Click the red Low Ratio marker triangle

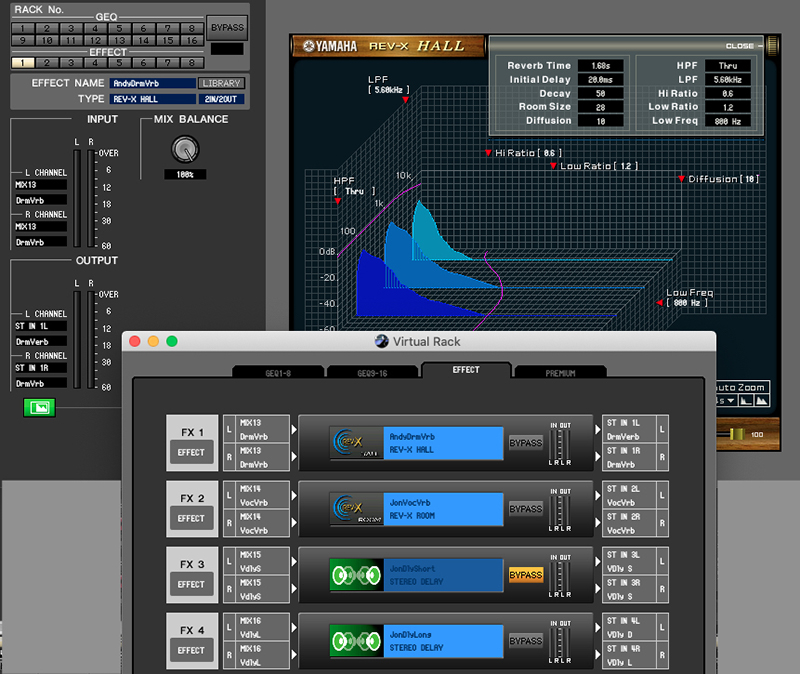(553, 166)
